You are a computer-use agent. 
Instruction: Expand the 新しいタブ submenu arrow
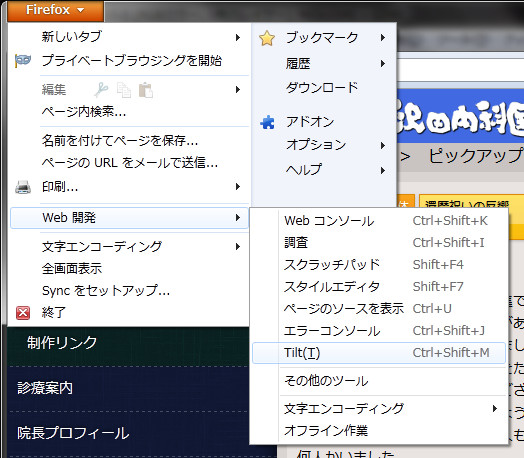pos(238,37)
